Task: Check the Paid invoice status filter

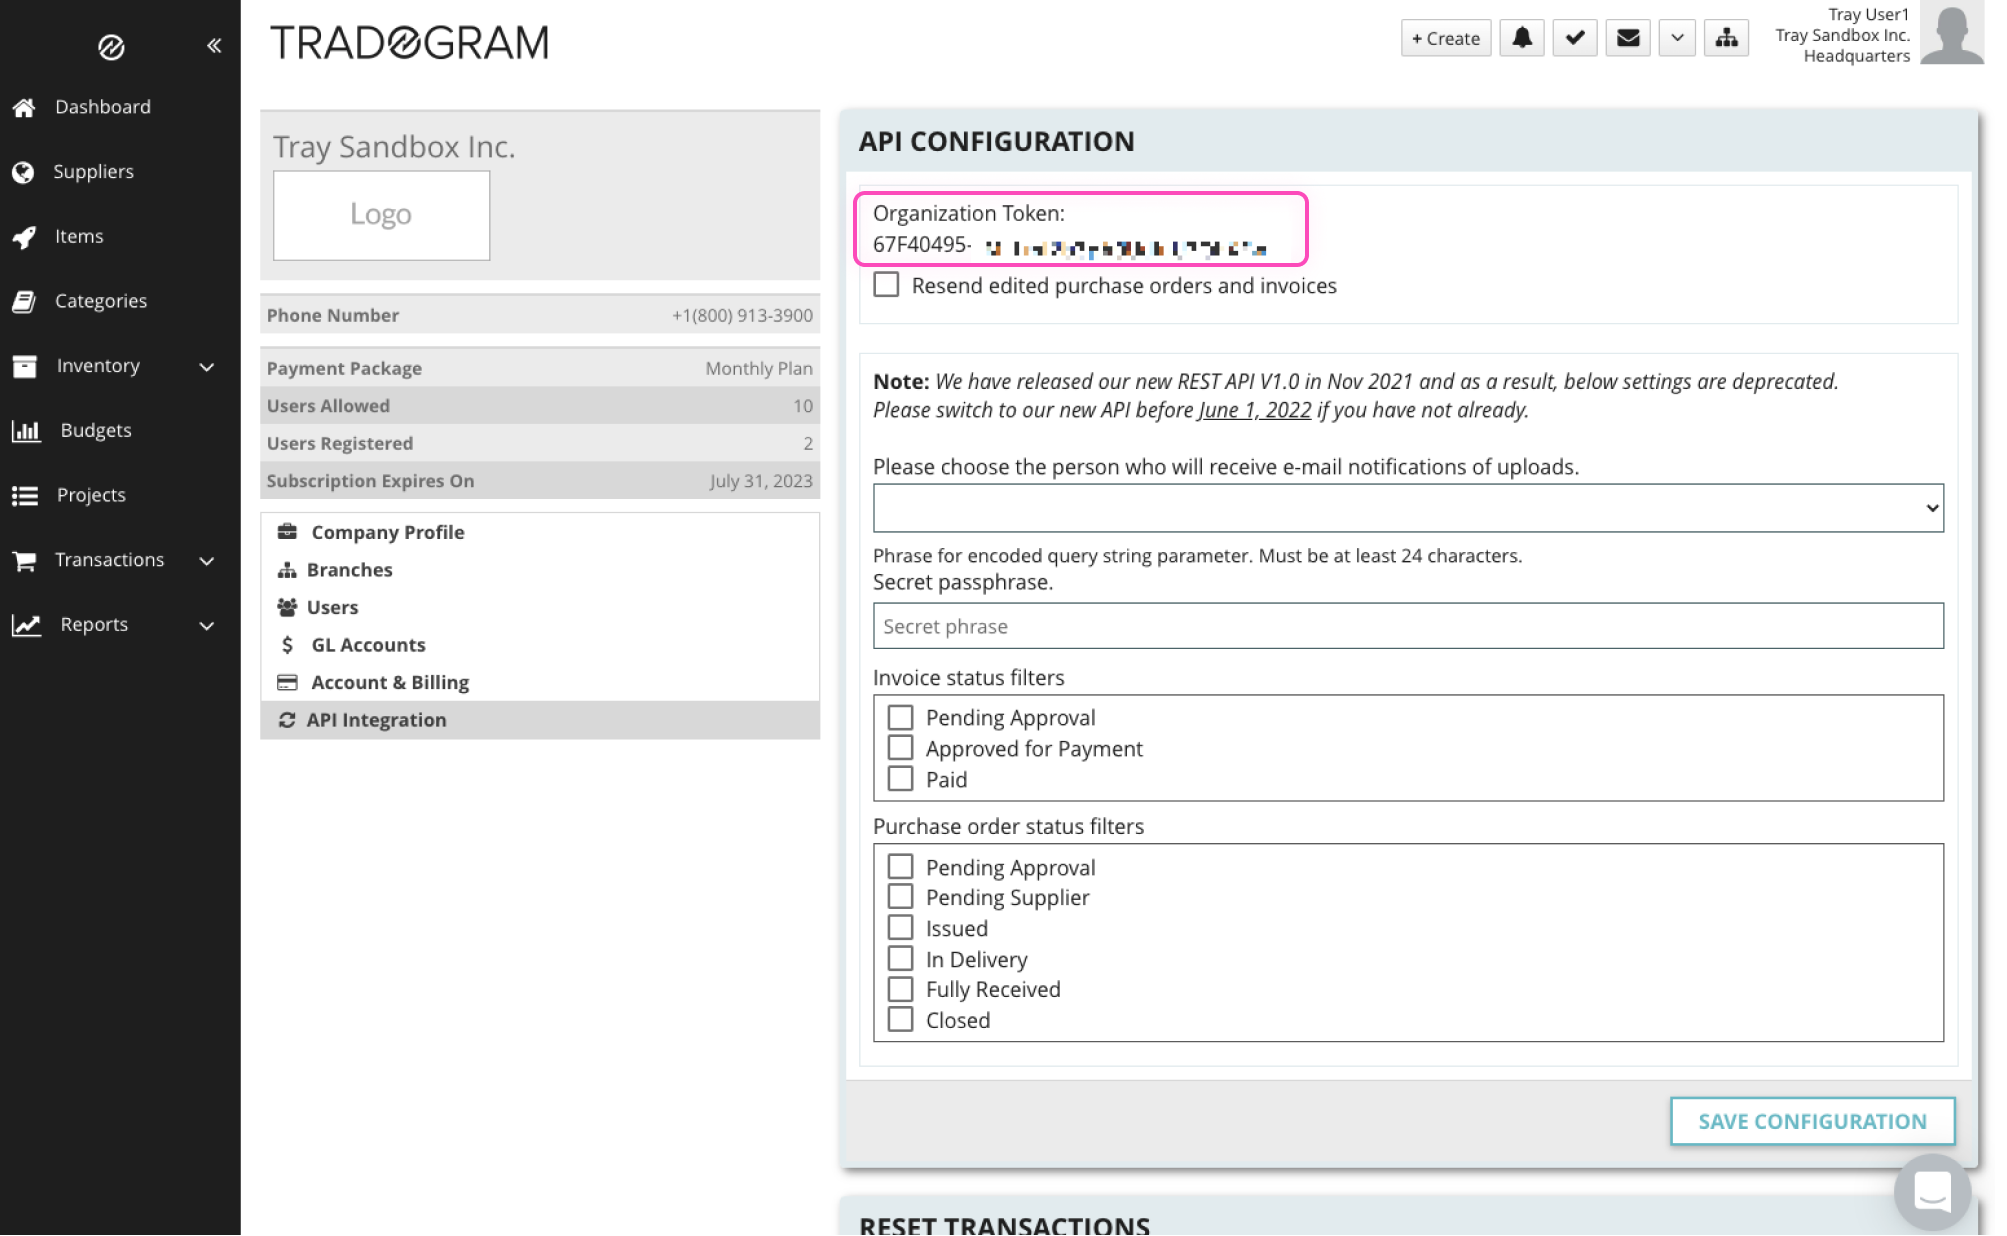Action: coord(900,778)
